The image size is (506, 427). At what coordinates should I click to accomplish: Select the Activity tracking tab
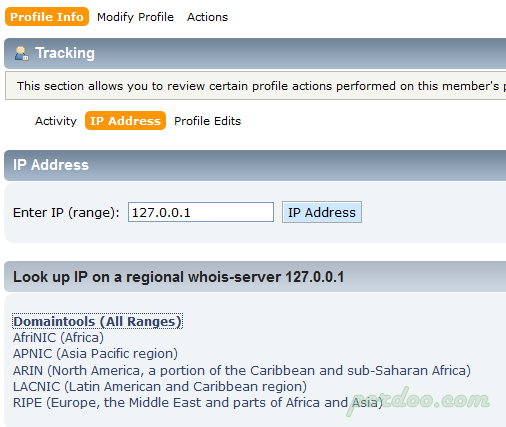click(x=56, y=121)
